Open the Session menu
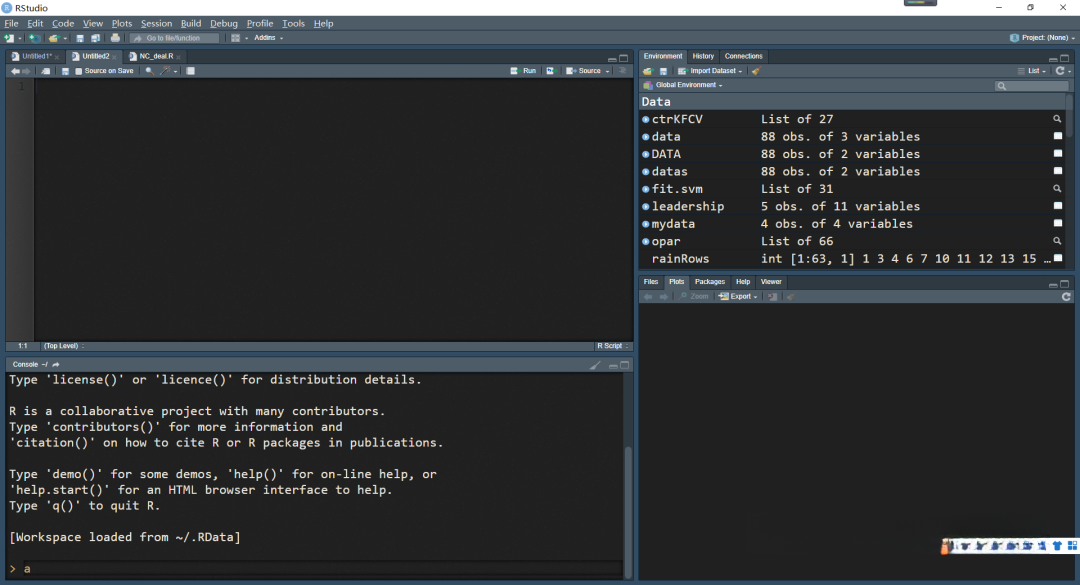Image resolution: width=1080 pixels, height=585 pixels. pyautogui.click(x=156, y=23)
